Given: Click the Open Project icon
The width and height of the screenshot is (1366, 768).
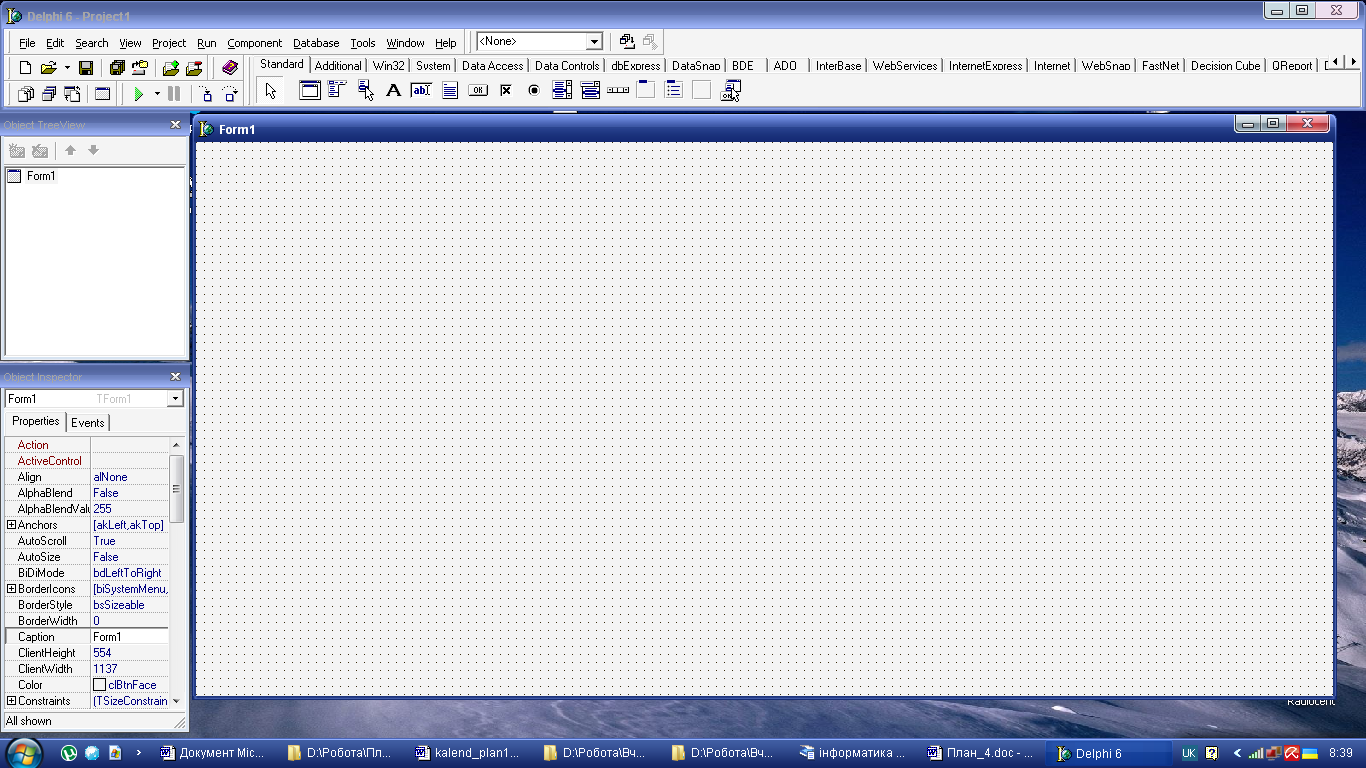Looking at the screenshot, I should tap(139, 68).
